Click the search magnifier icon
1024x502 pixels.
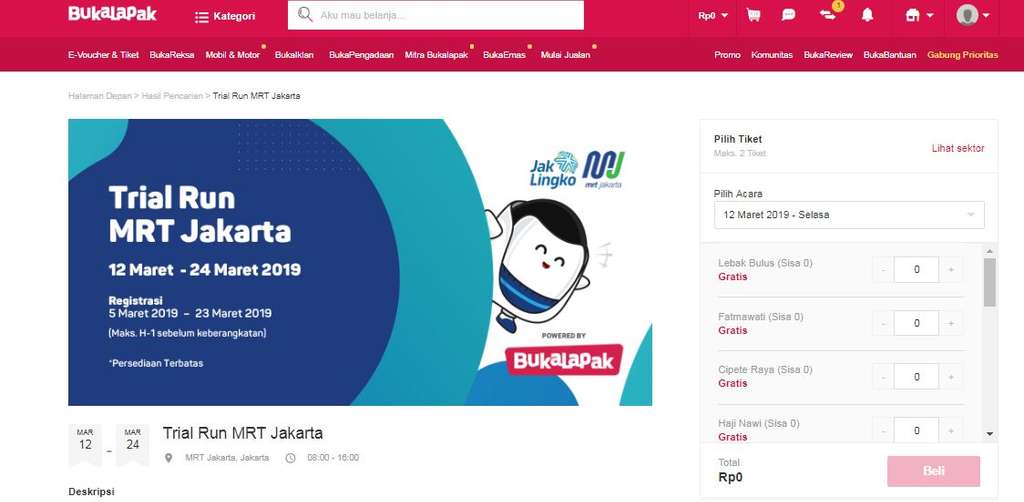[x=304, y=15]
